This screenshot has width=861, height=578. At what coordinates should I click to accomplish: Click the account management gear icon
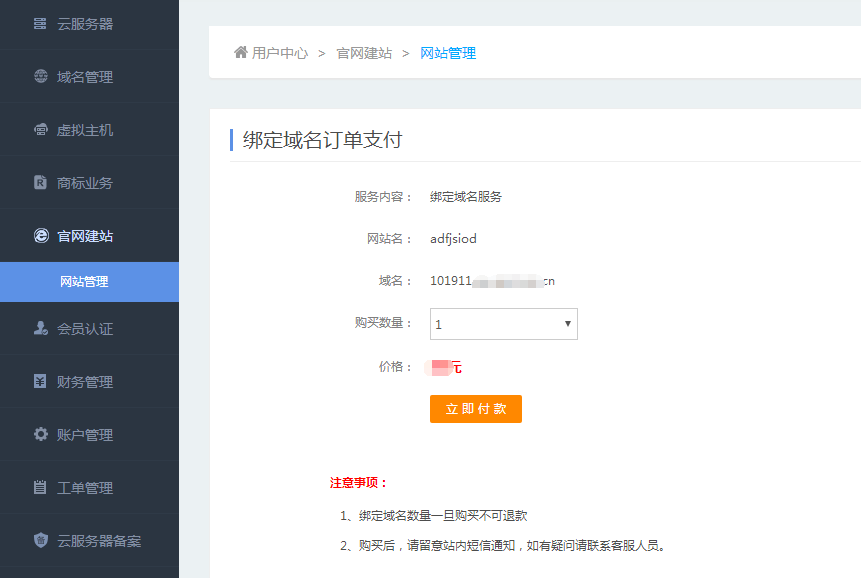(x=40, y=434)
